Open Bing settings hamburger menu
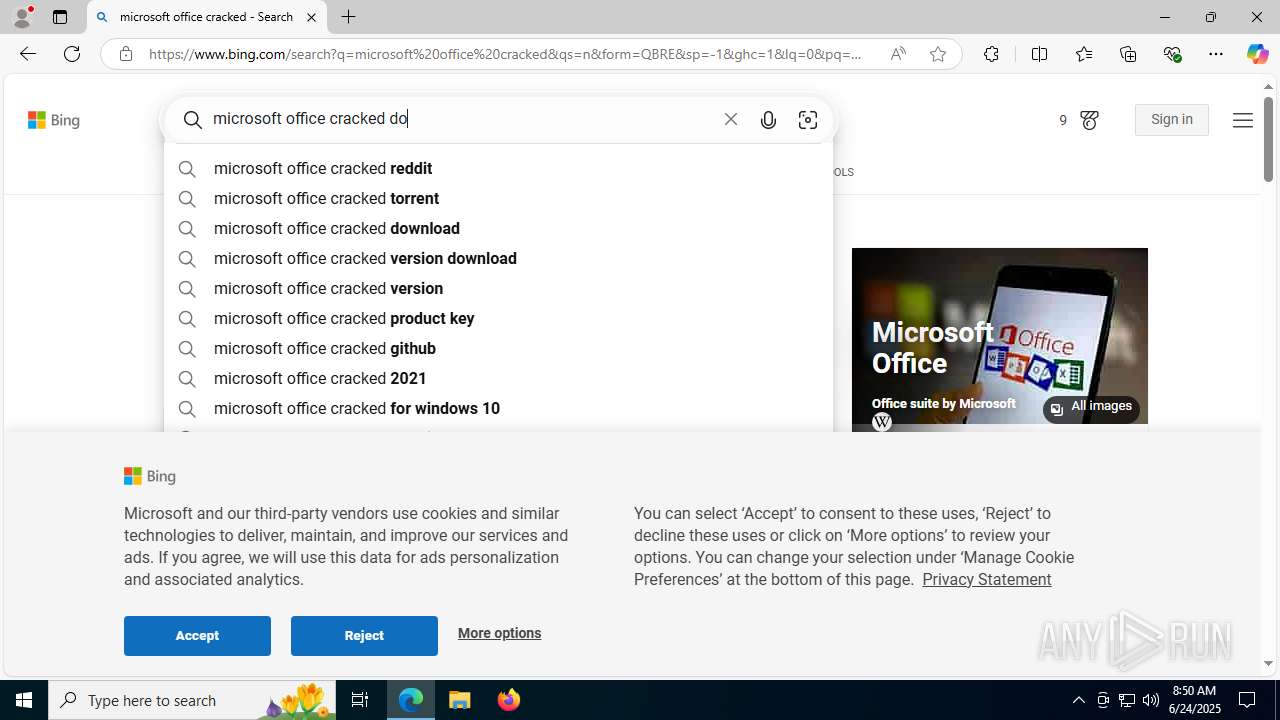1280x720 pixels. (x=1242, y=120)
